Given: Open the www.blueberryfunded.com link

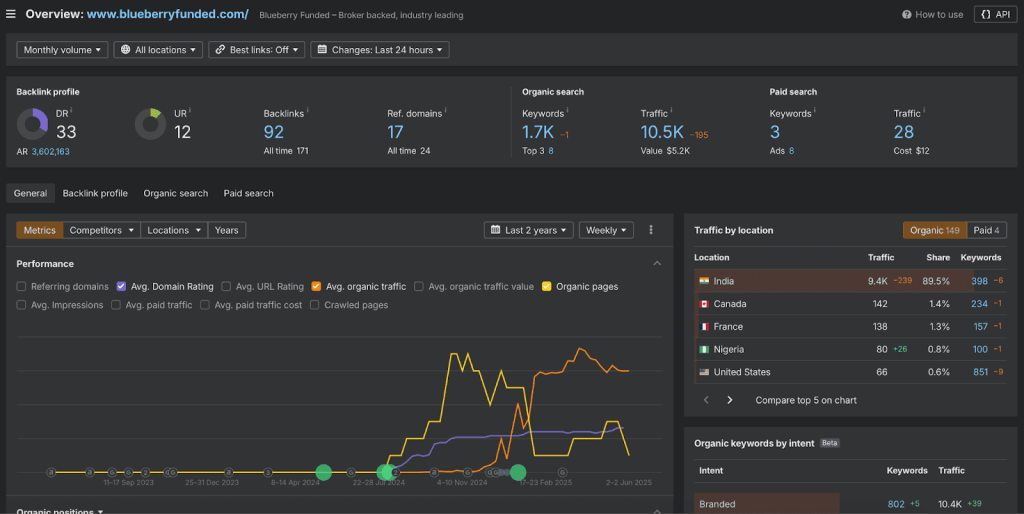Looking at the screenshot, I should pyautogui.click(x=167, y=14).
